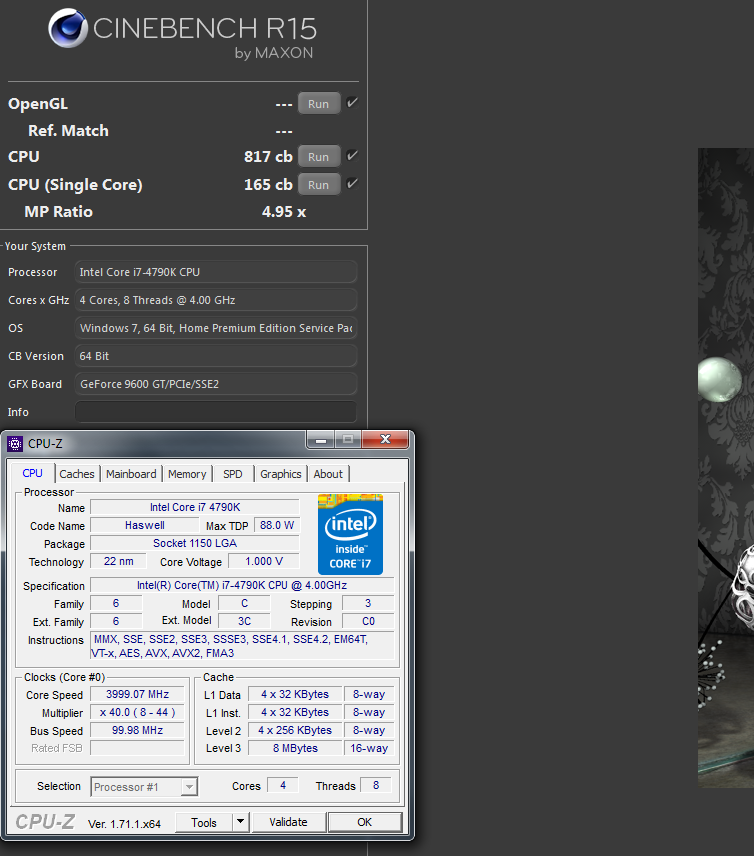The height and width of the screenshot is (856, 754).
Task: Click the Cinebench R15 logo sphere
Action: click(68, 28)
